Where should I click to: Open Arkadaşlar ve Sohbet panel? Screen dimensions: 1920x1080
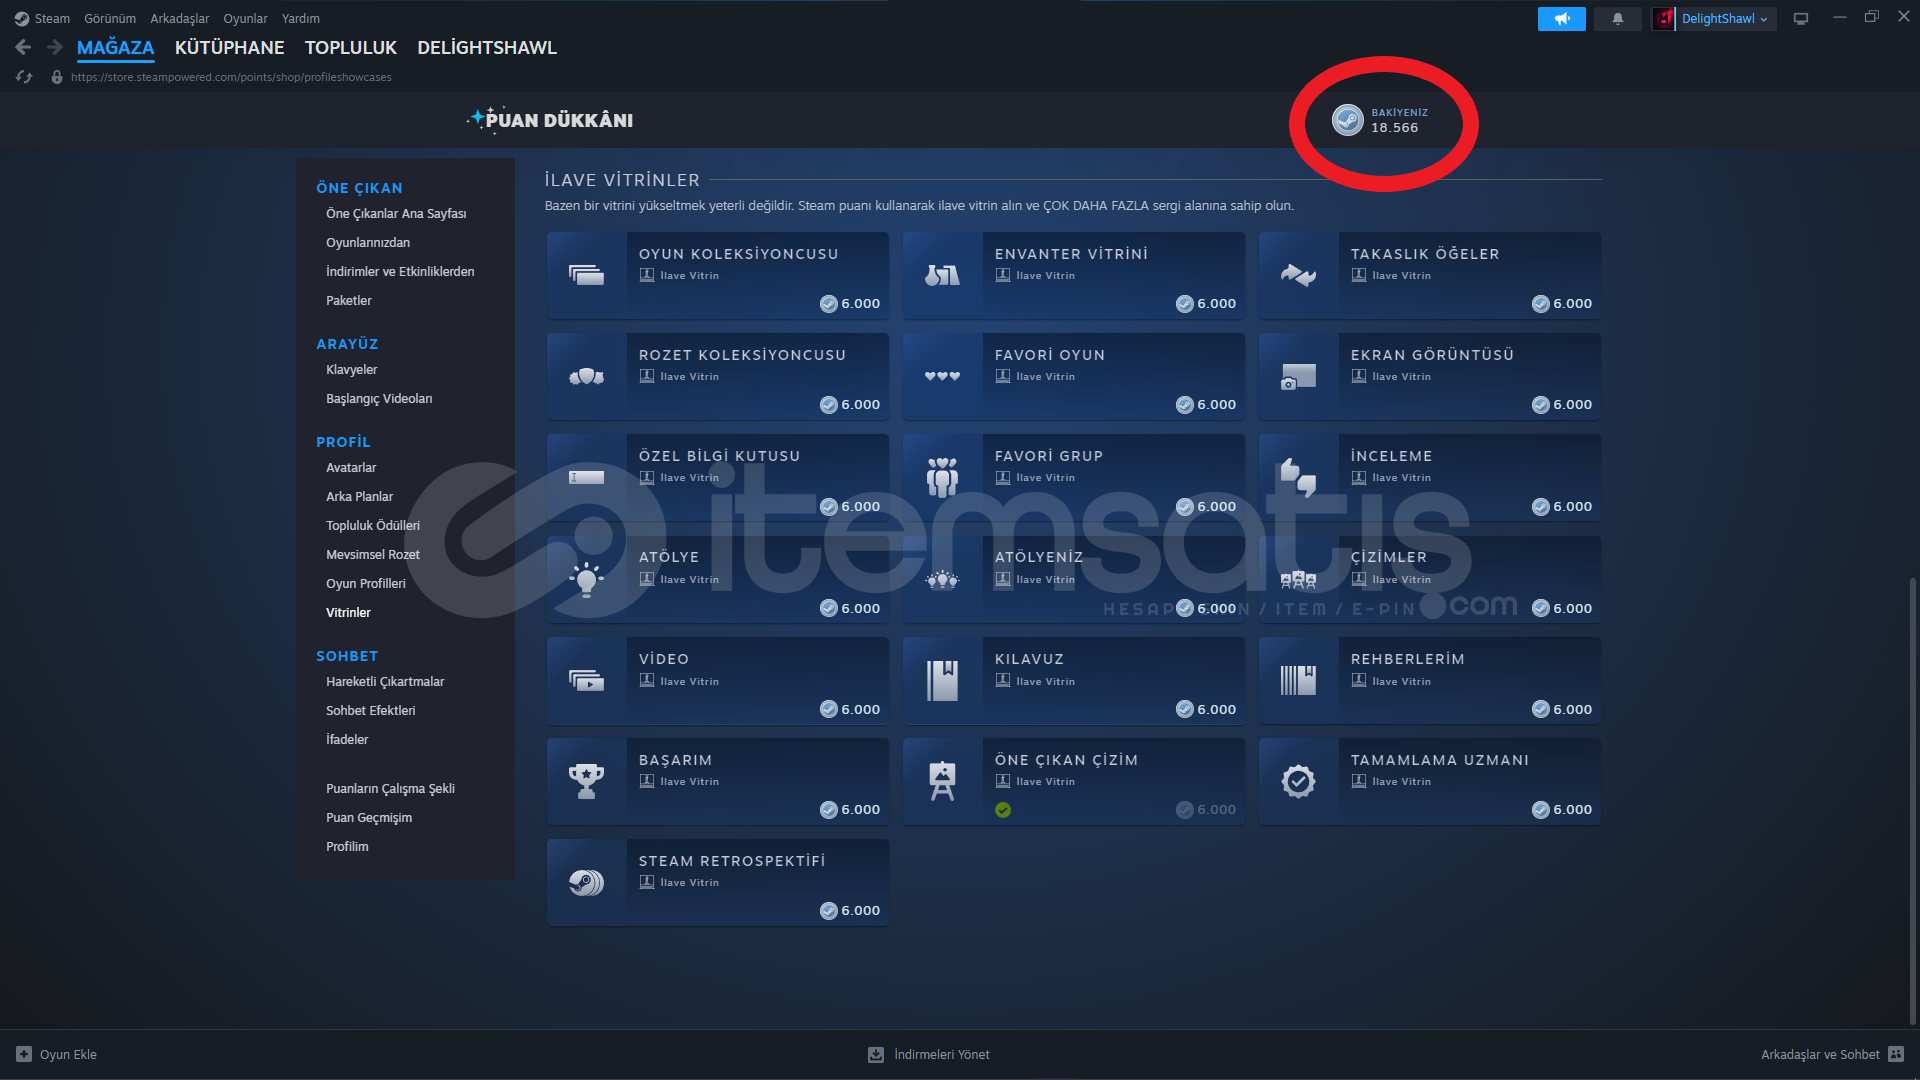point(1820,1054)
